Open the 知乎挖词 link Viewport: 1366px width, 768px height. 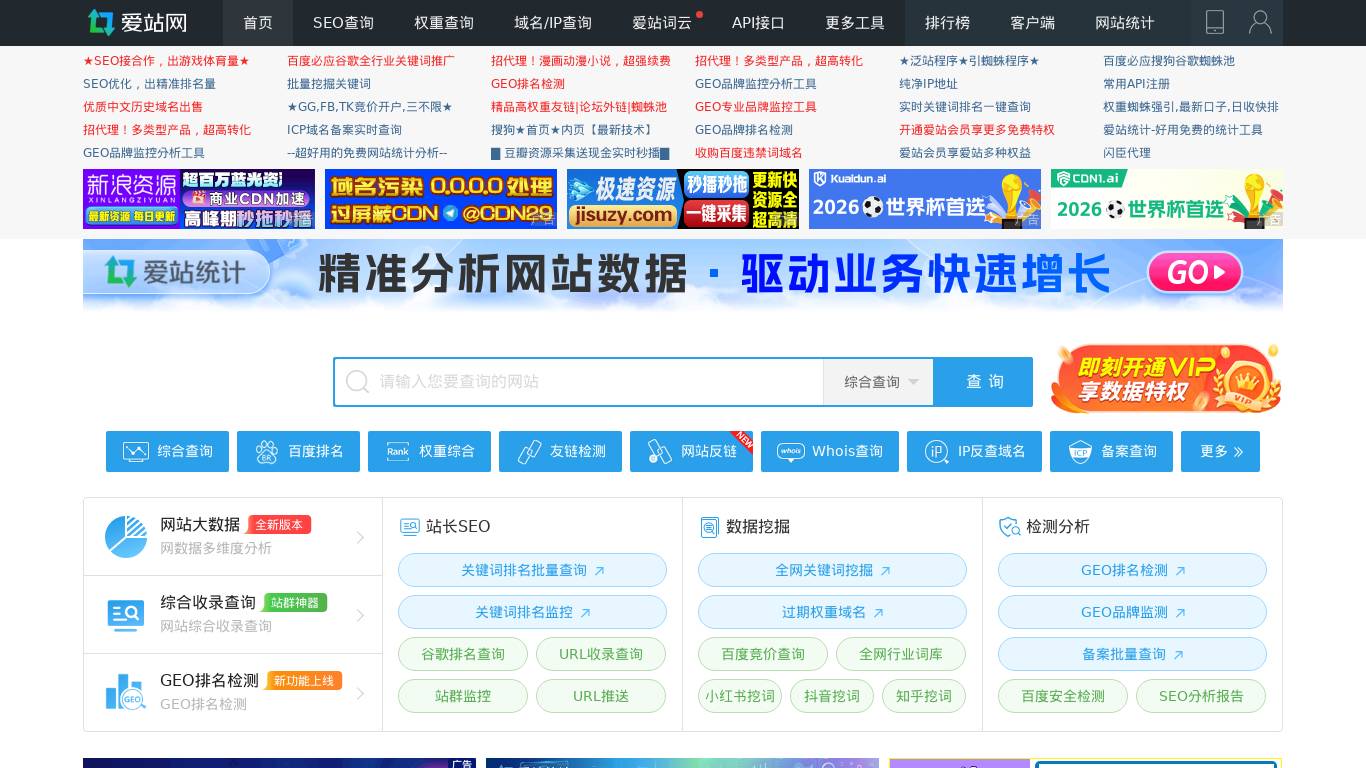coord(924,696)
